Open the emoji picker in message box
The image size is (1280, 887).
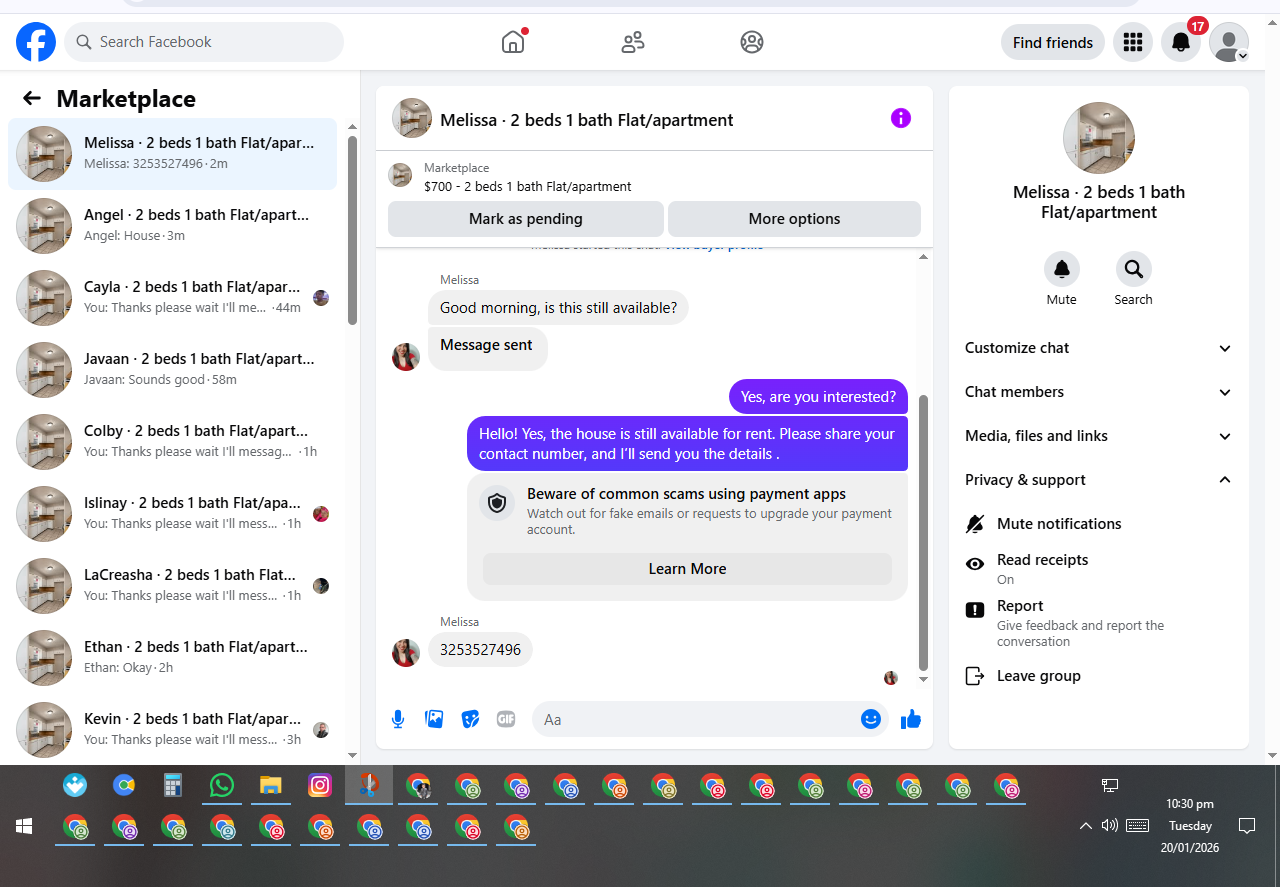(871, 719)
